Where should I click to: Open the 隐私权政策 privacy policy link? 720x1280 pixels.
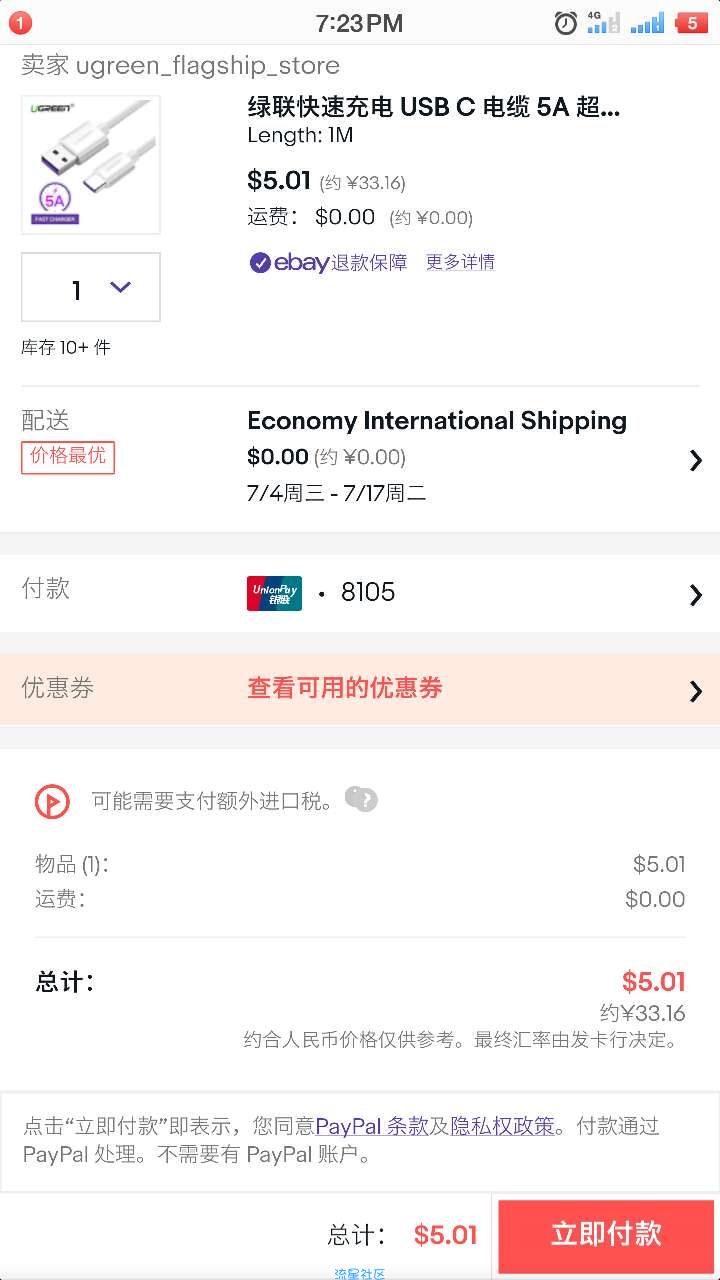pos(502,1126)
